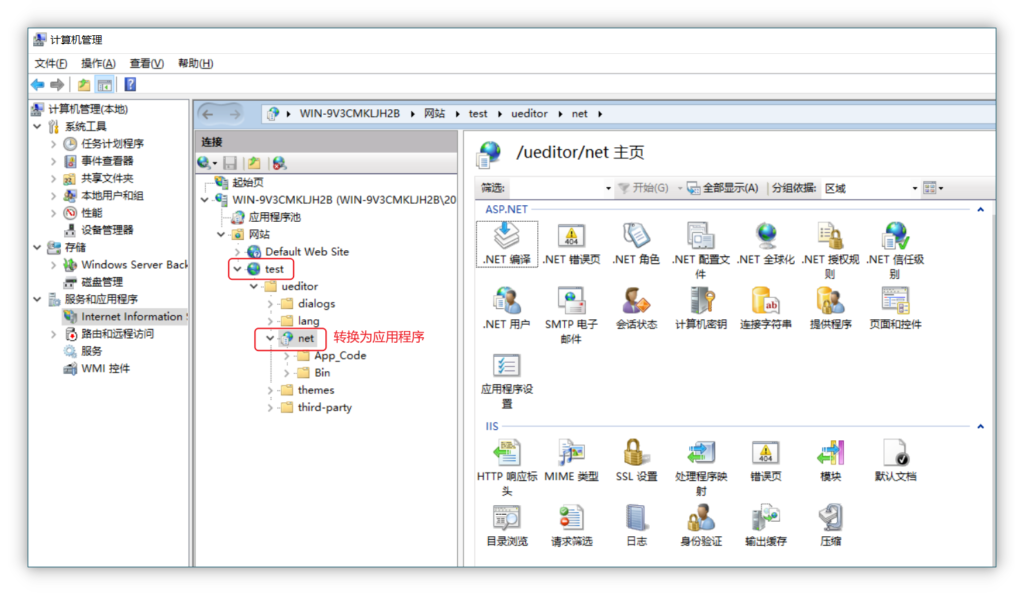Viewport: 1024px width, 595px height.
Task: Open the .NET 错误页 feature
Action: [571, 244]
